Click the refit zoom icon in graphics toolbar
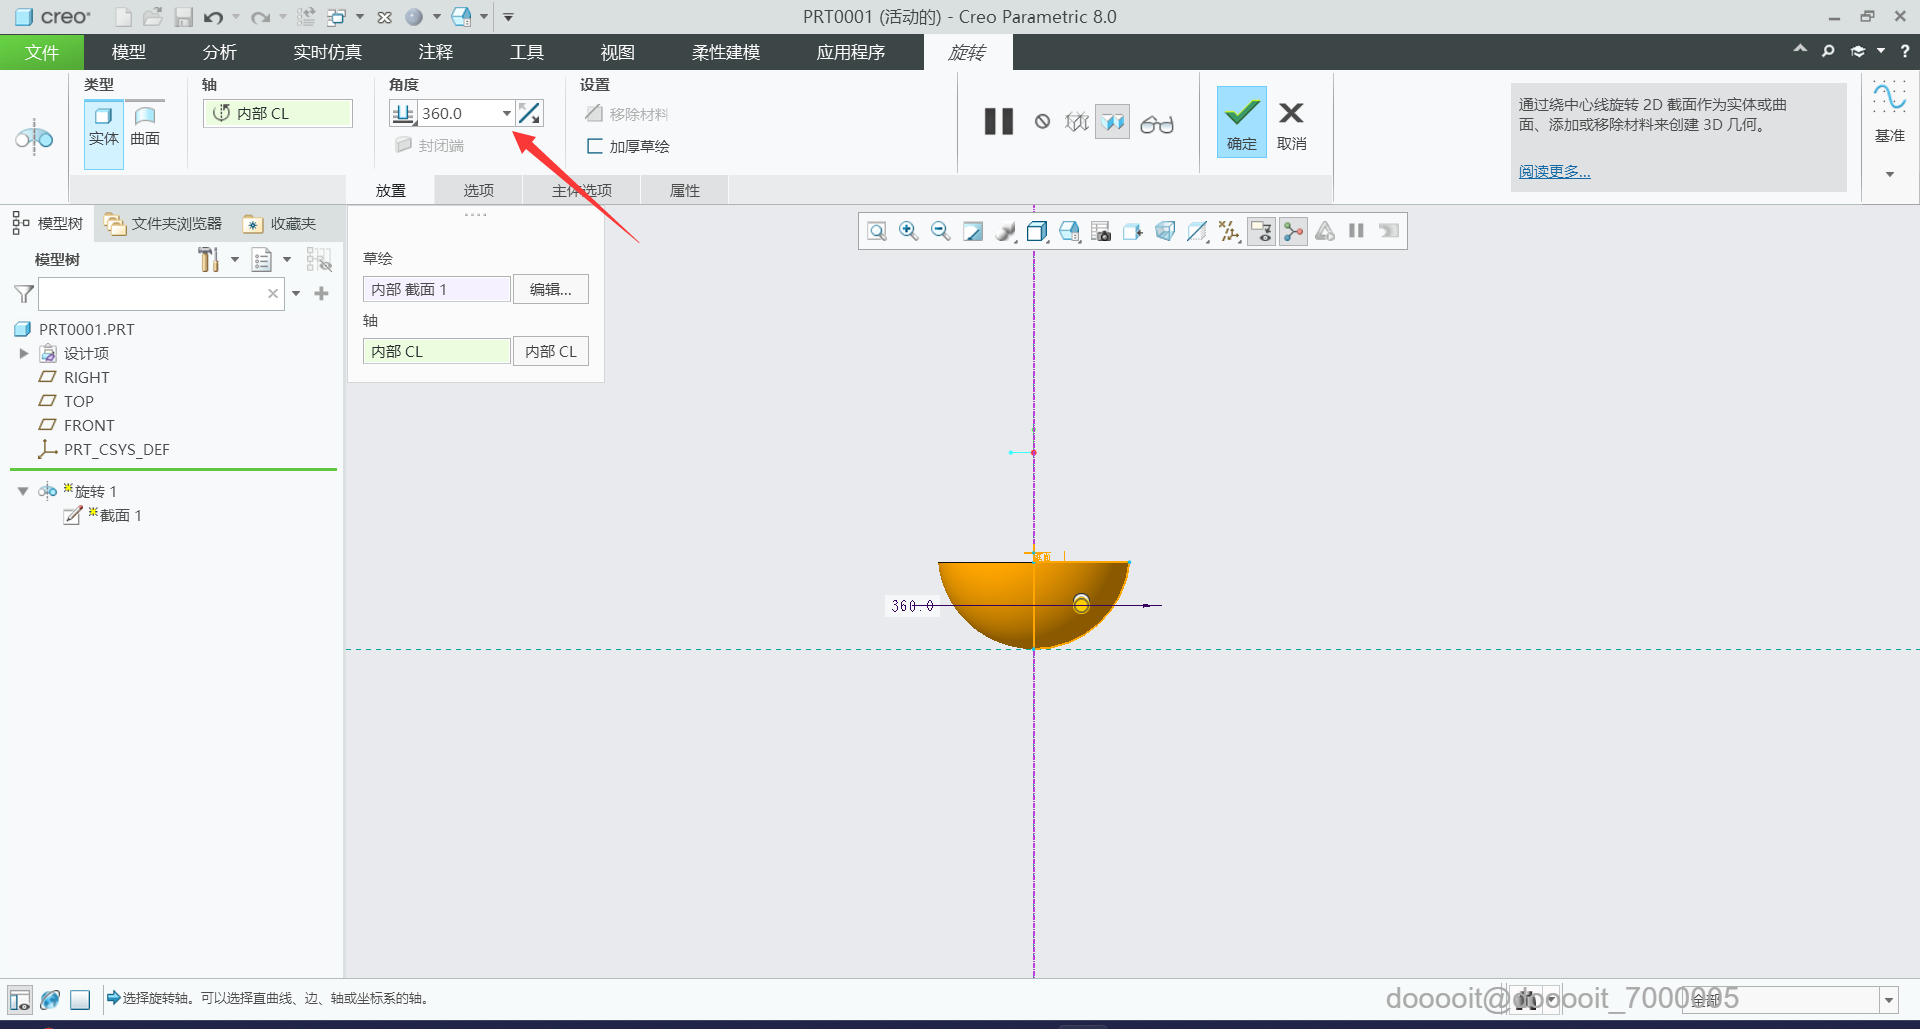The height and width of the screenshot is (1029, 1920). pos(877,232)
